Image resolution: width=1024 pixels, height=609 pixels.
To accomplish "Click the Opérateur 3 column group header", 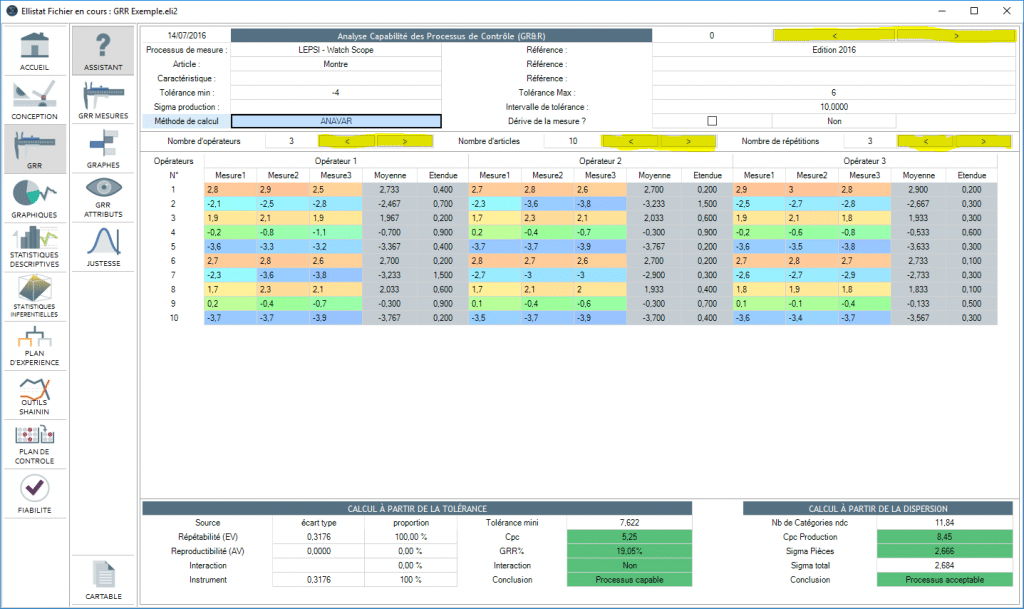I will (x=865, y=161).
